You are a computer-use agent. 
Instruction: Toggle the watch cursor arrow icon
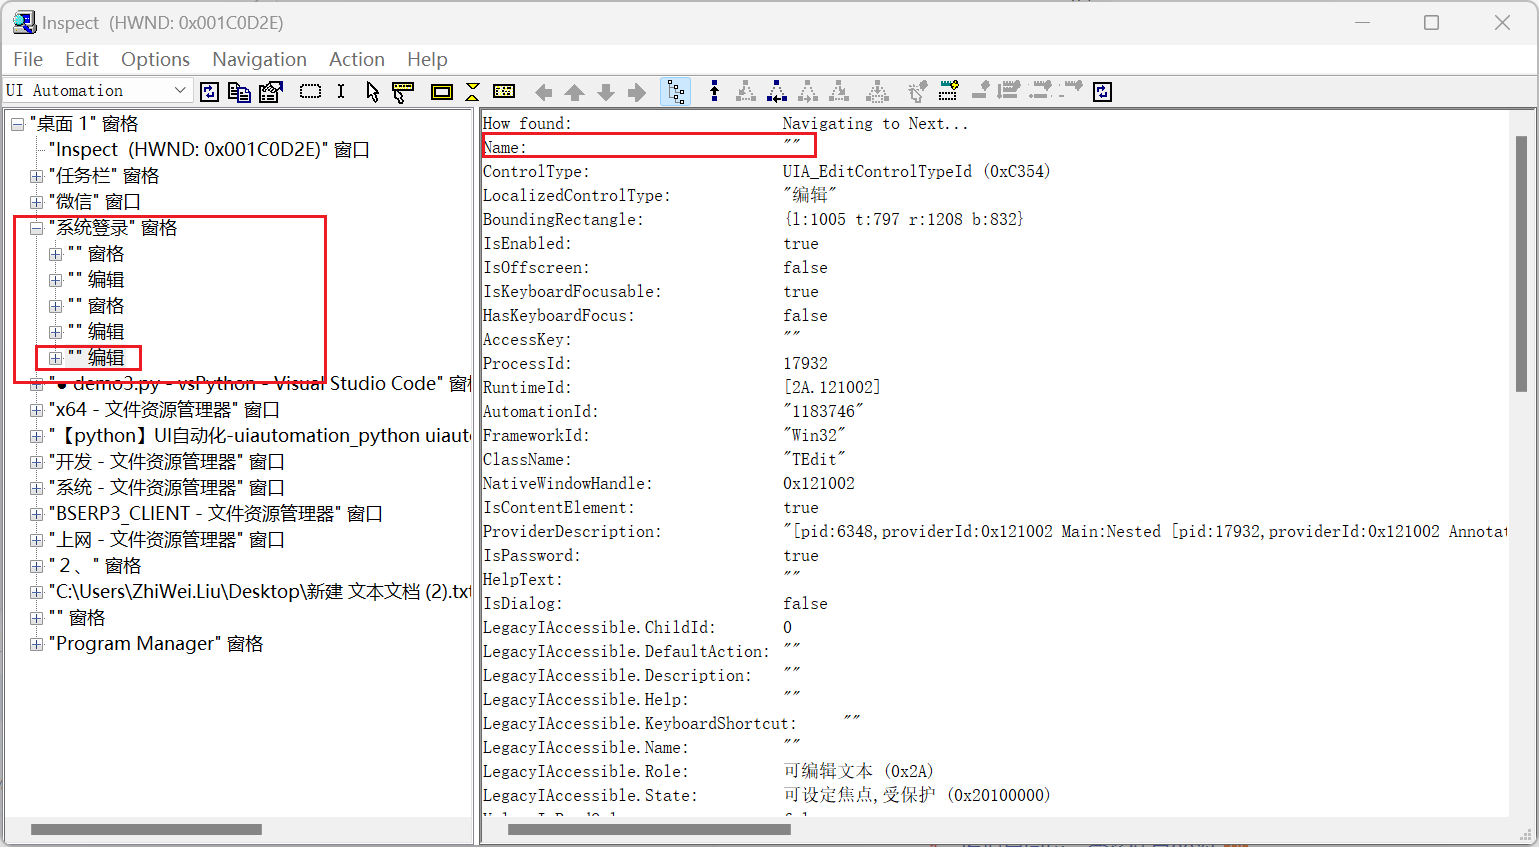coord(372,92)
